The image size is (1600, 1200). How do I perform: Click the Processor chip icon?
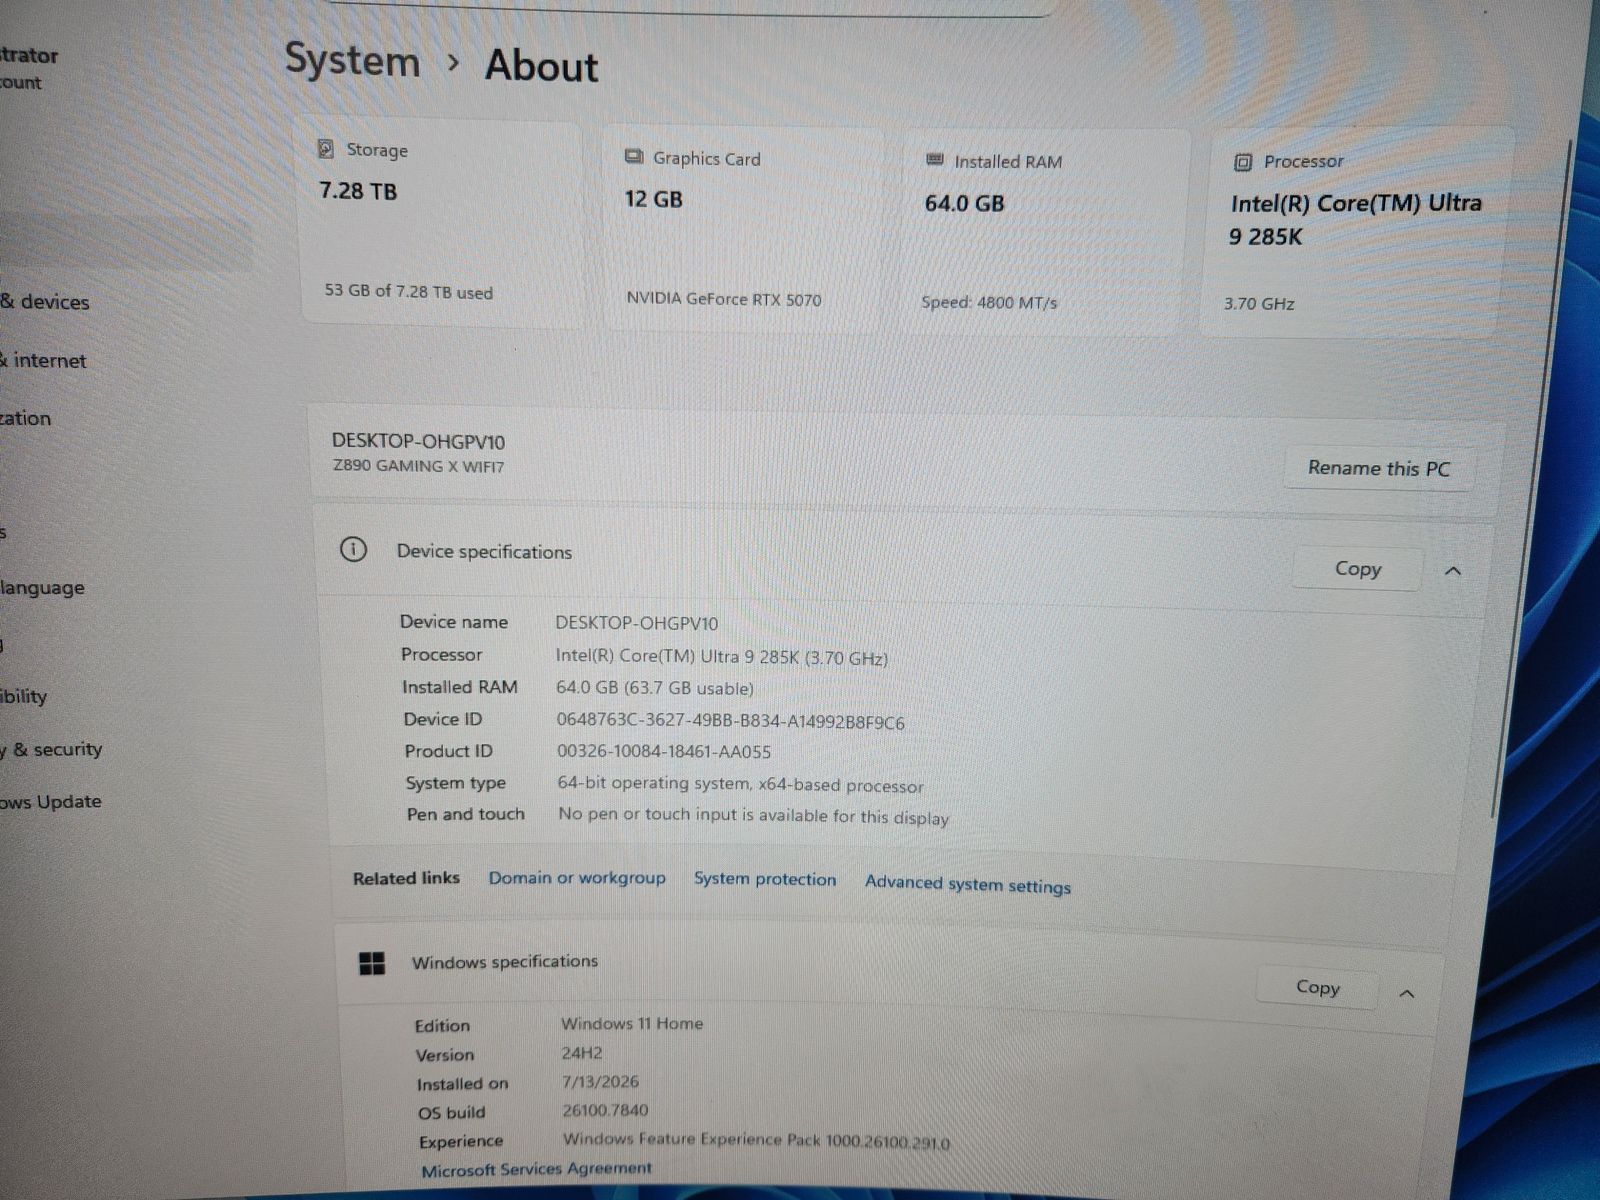point(1243,162)
